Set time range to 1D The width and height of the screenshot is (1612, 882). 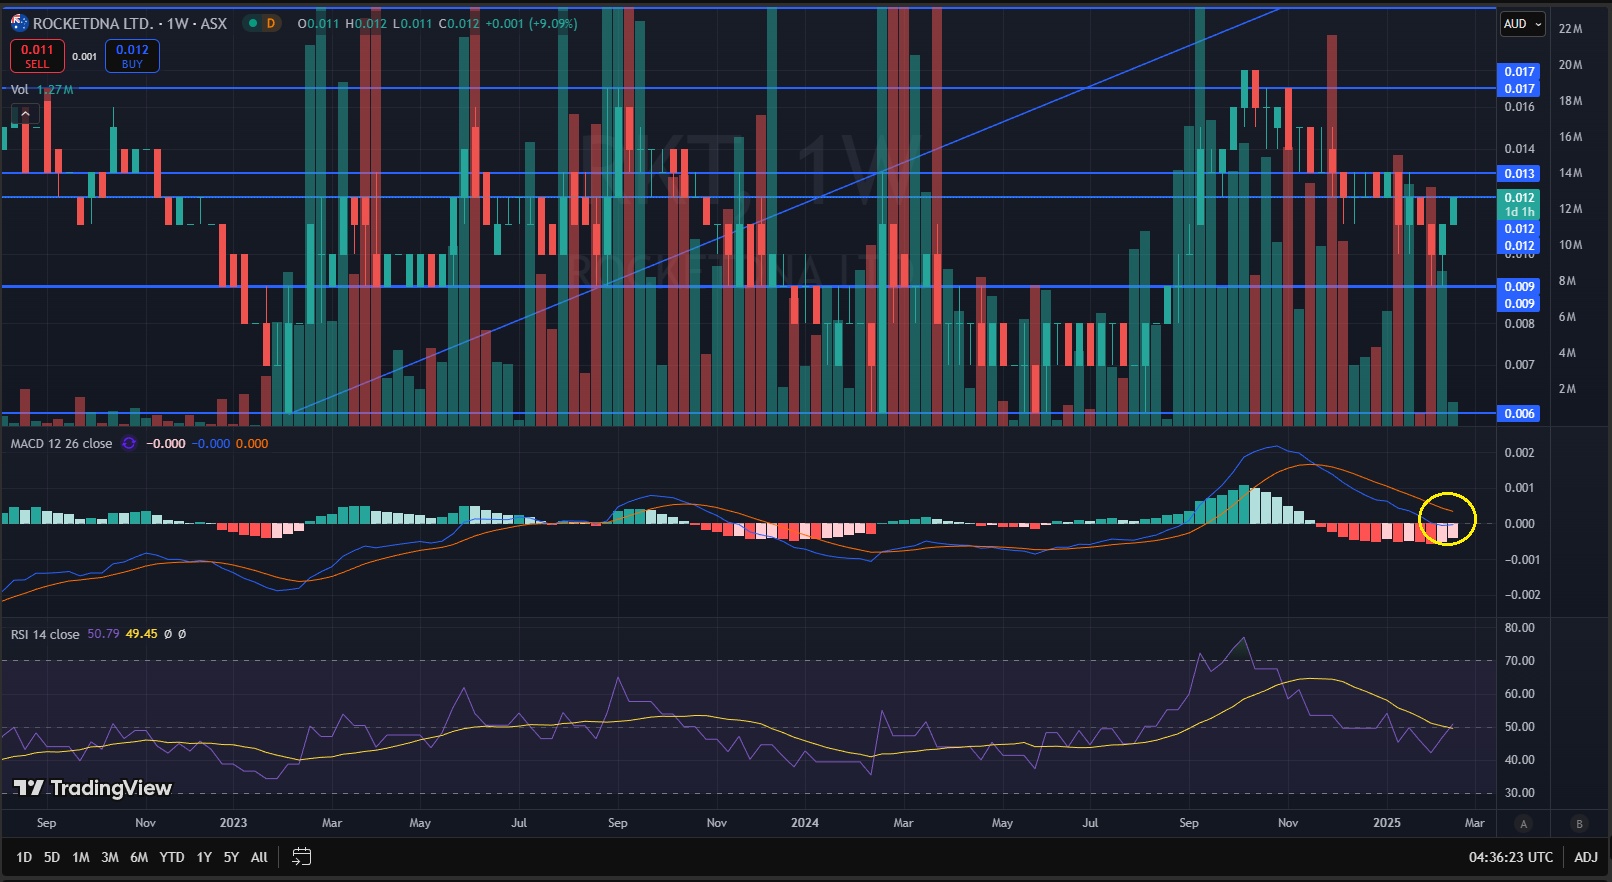(x=24, y=857)
